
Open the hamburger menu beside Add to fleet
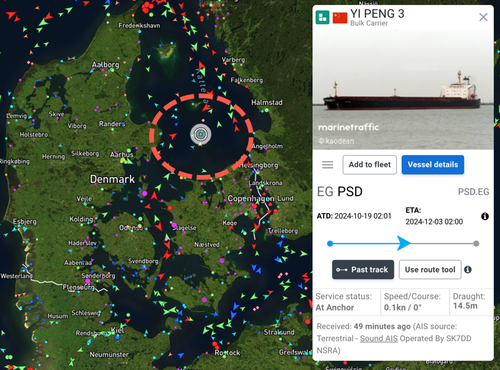point(327,165)
